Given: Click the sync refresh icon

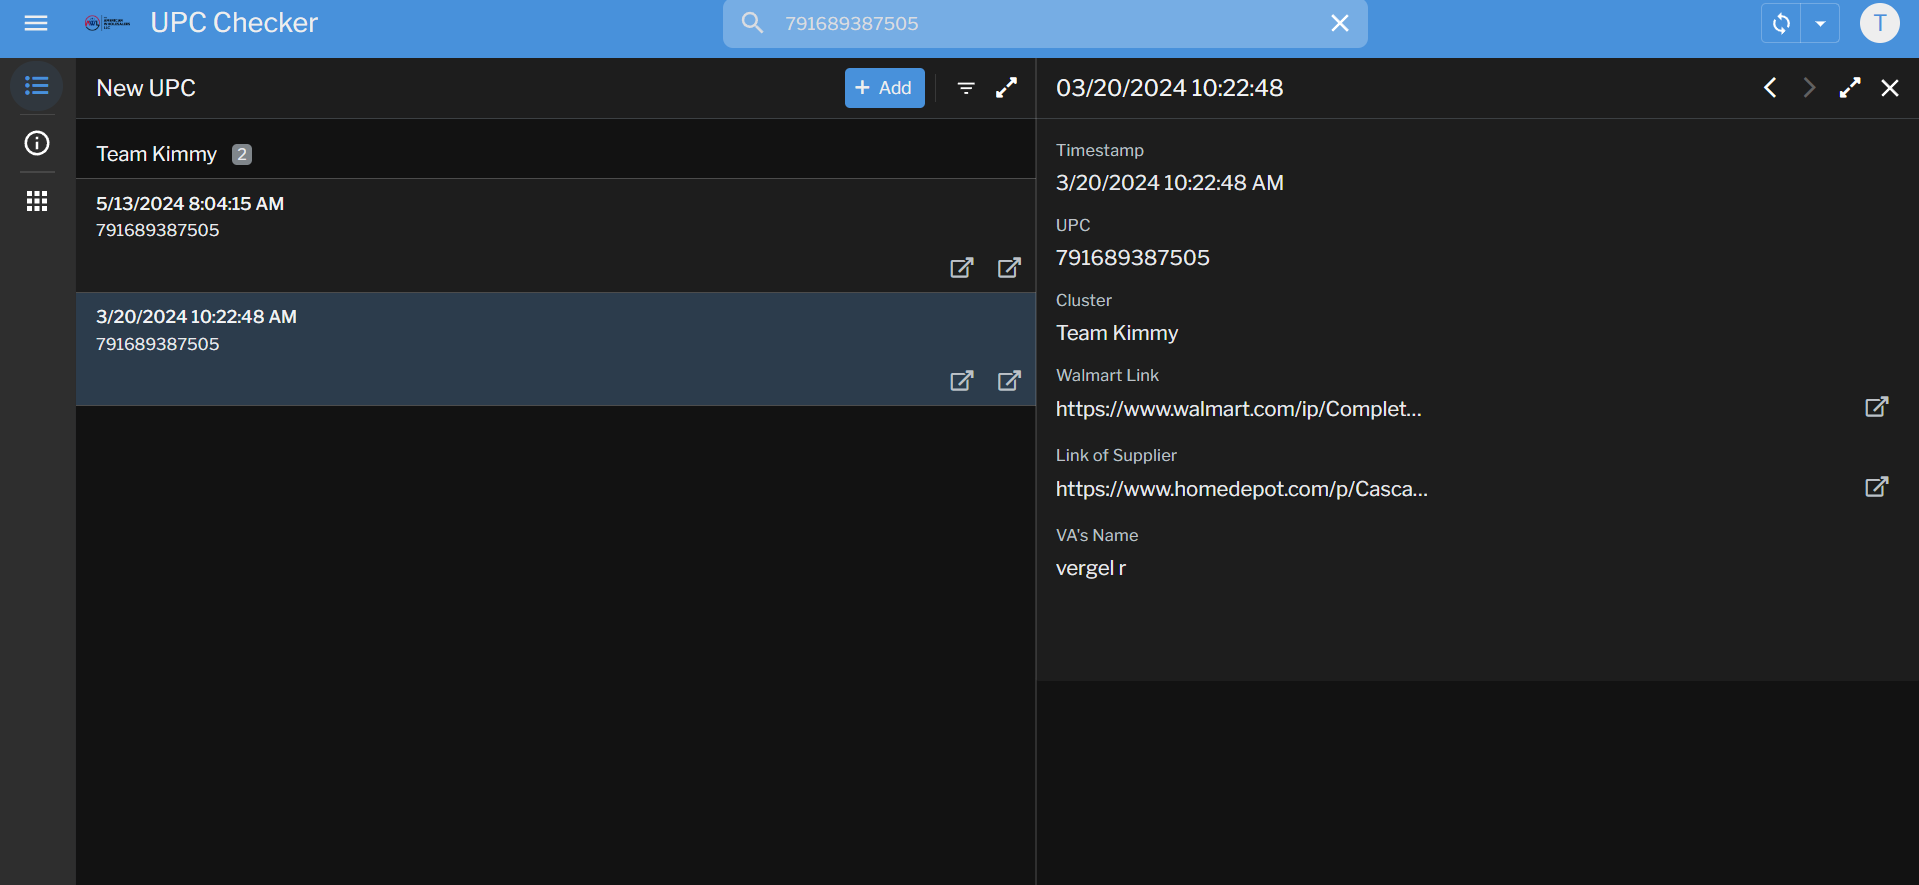Looking at the screenshot, I should (x=1781, y=23).
